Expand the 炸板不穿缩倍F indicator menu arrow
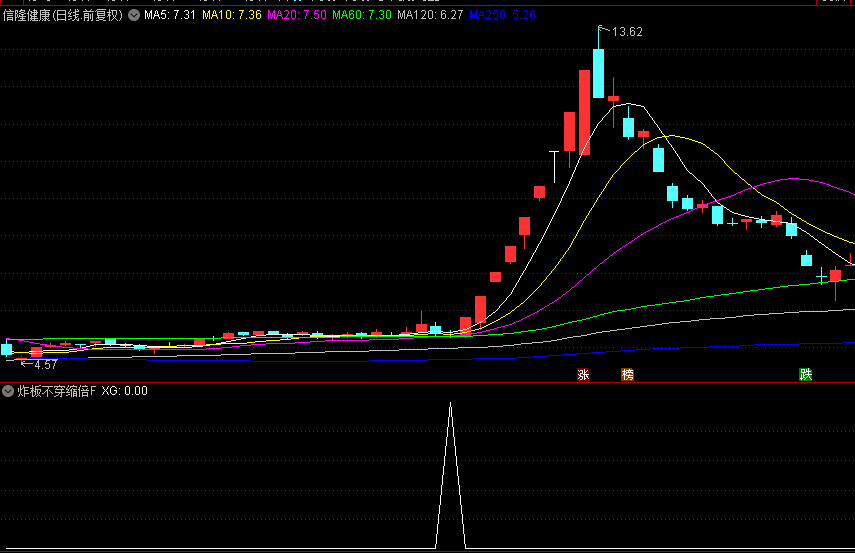Screen dimensions: 855x553 tap(8, 391)
